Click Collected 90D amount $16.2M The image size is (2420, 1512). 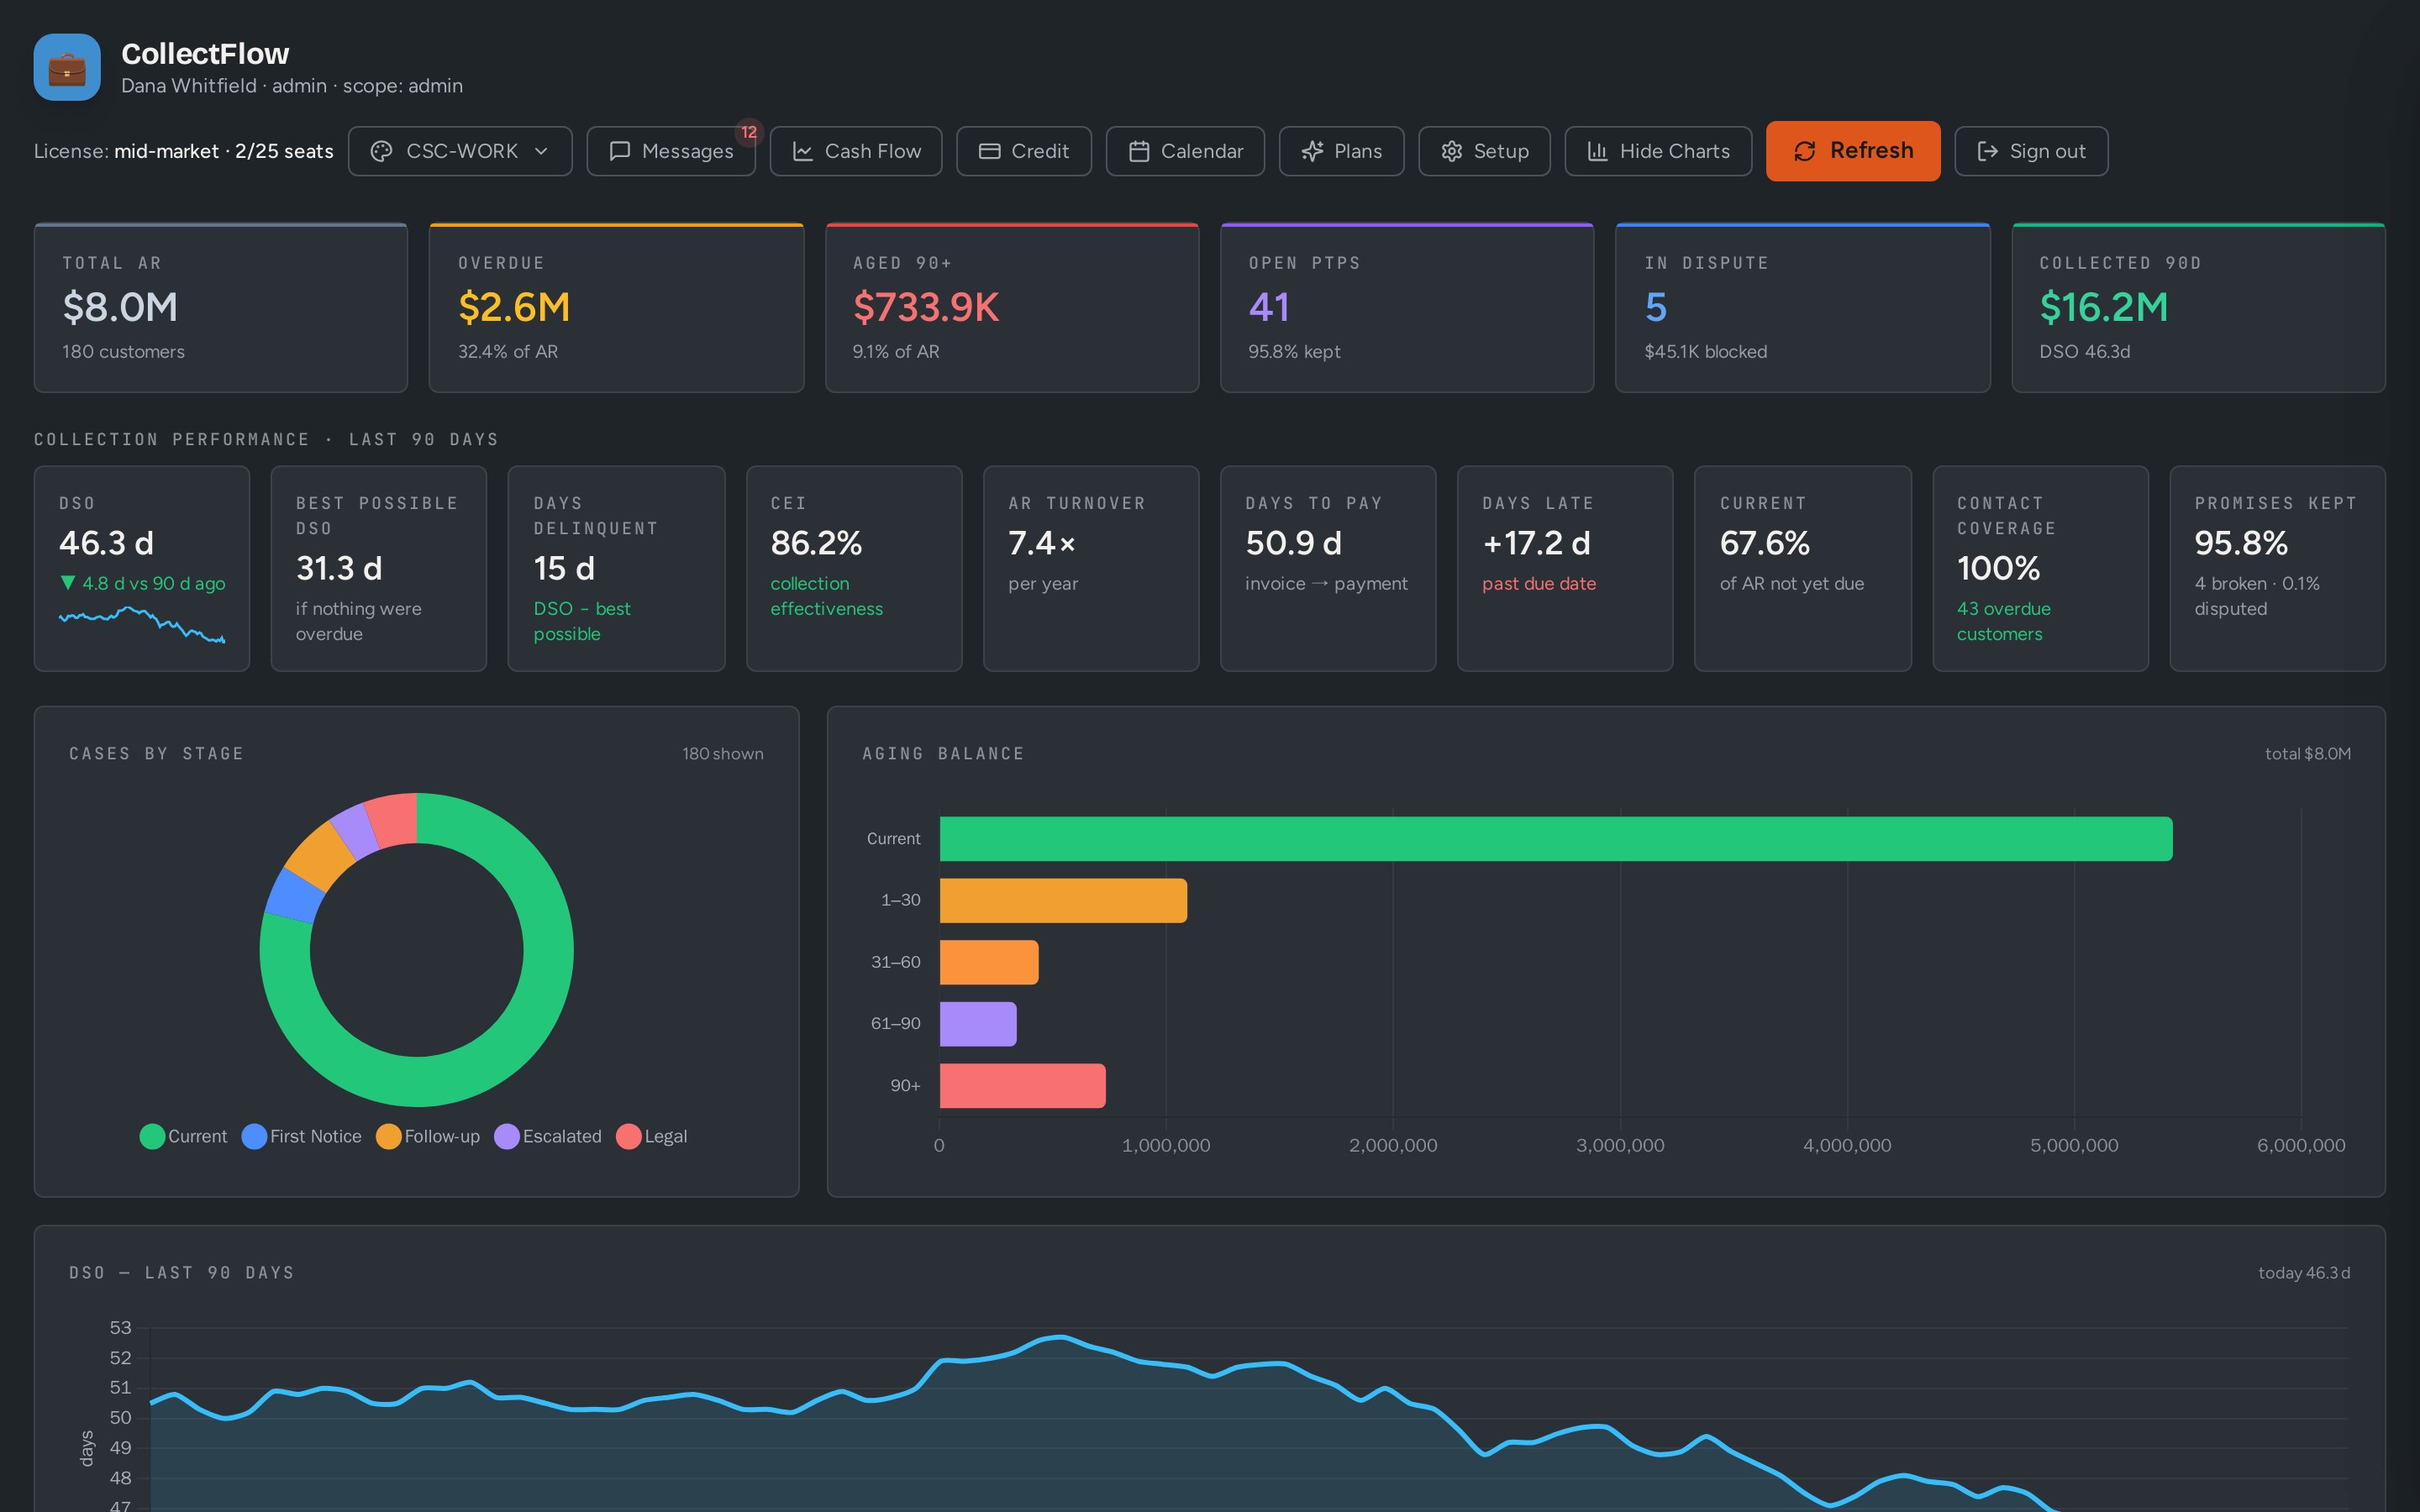point(2103,307)
